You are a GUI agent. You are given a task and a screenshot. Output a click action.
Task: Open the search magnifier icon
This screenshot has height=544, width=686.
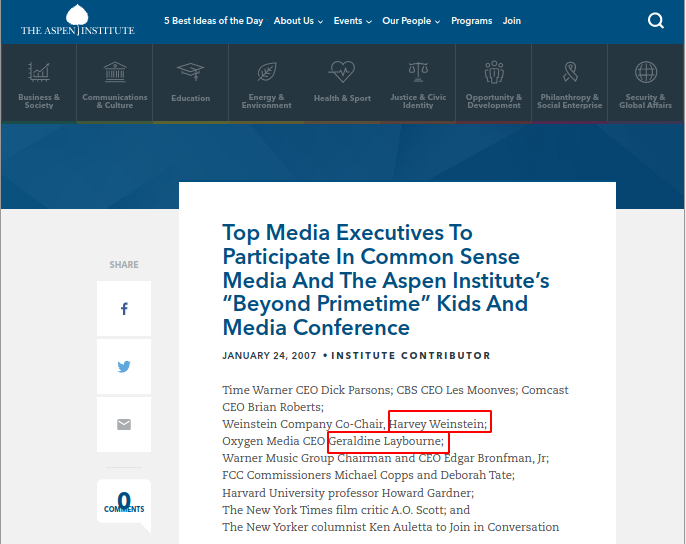point(655,21)
